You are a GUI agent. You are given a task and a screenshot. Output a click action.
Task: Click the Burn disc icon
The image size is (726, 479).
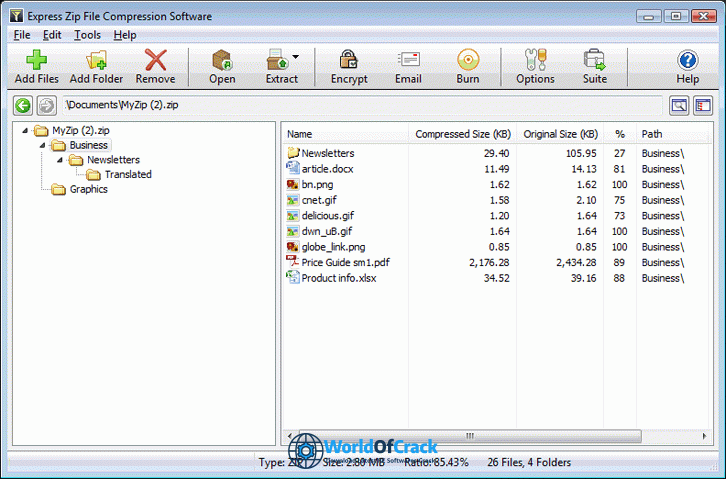pos(468,60)
